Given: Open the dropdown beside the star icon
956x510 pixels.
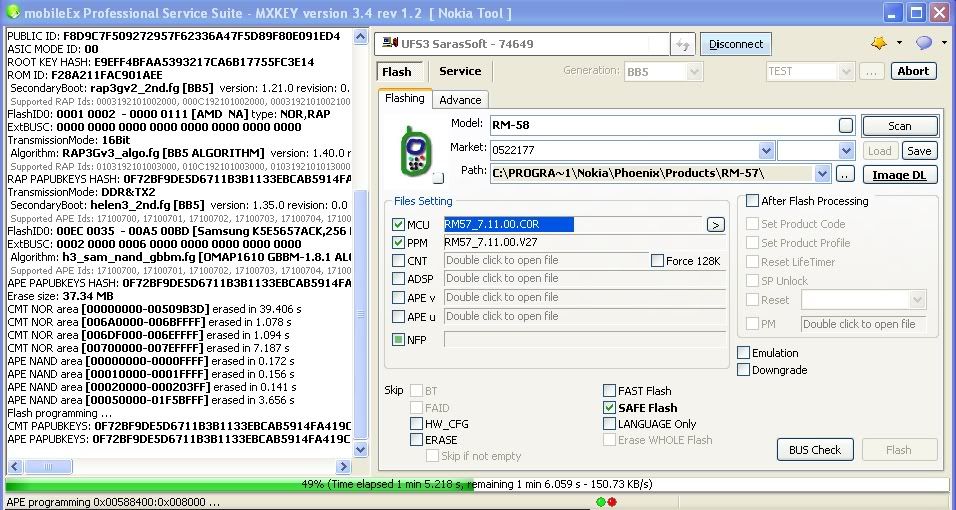Looking at the screenshot, I should point(899,44).
